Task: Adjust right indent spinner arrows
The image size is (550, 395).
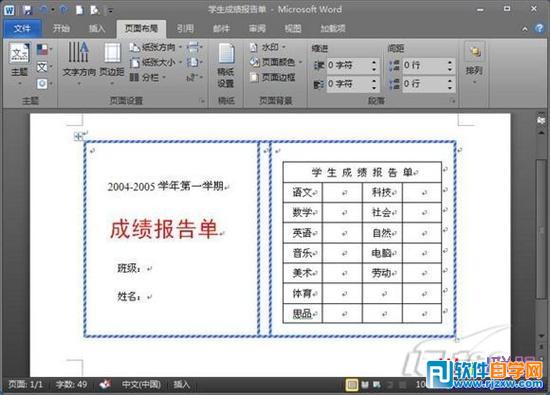Action: coord(374,84)
